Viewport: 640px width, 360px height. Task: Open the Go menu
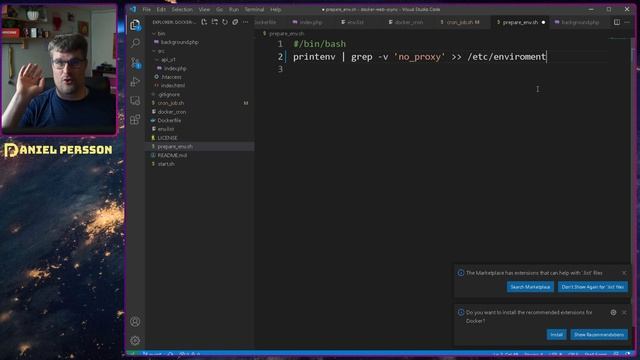point(220,9)
